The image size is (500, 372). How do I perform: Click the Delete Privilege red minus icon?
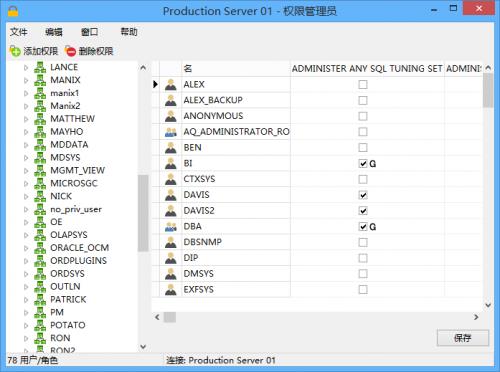(70, 51)
